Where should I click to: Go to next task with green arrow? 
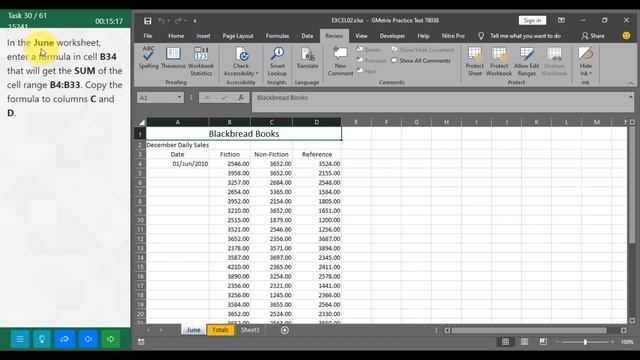pyautogui.click(x=111, y=339)
